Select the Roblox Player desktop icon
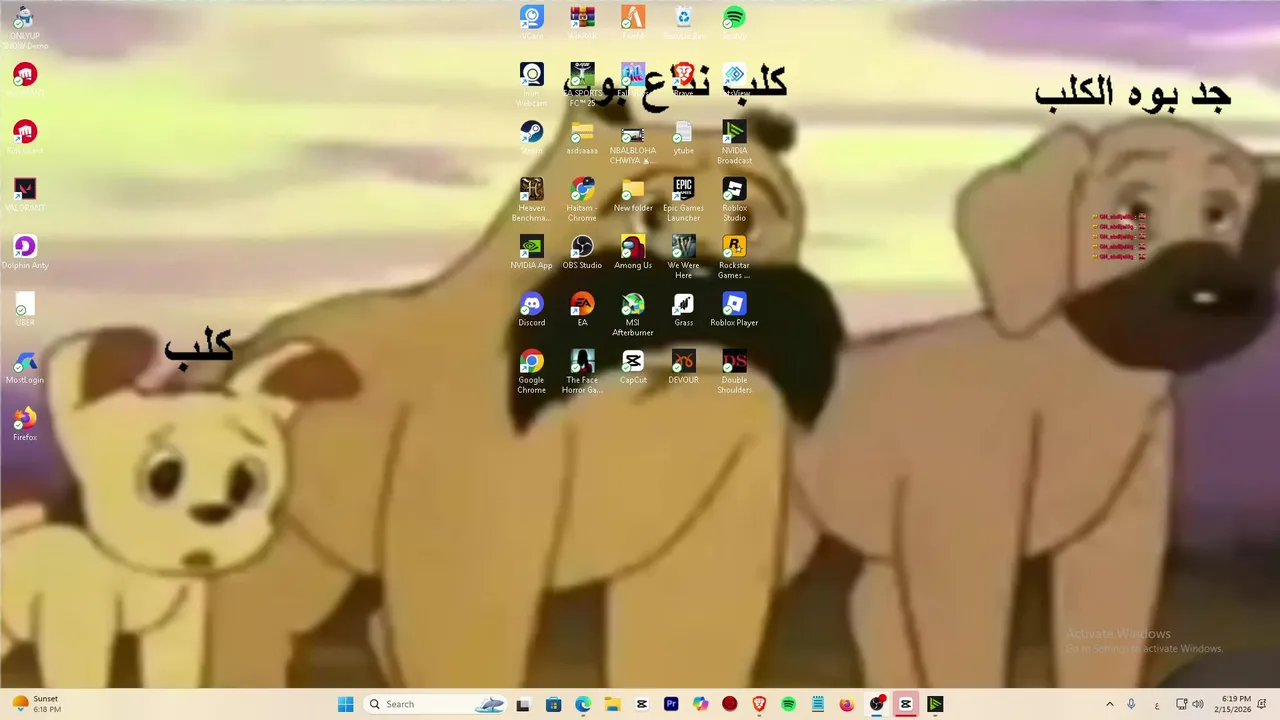 coord(734,309)
